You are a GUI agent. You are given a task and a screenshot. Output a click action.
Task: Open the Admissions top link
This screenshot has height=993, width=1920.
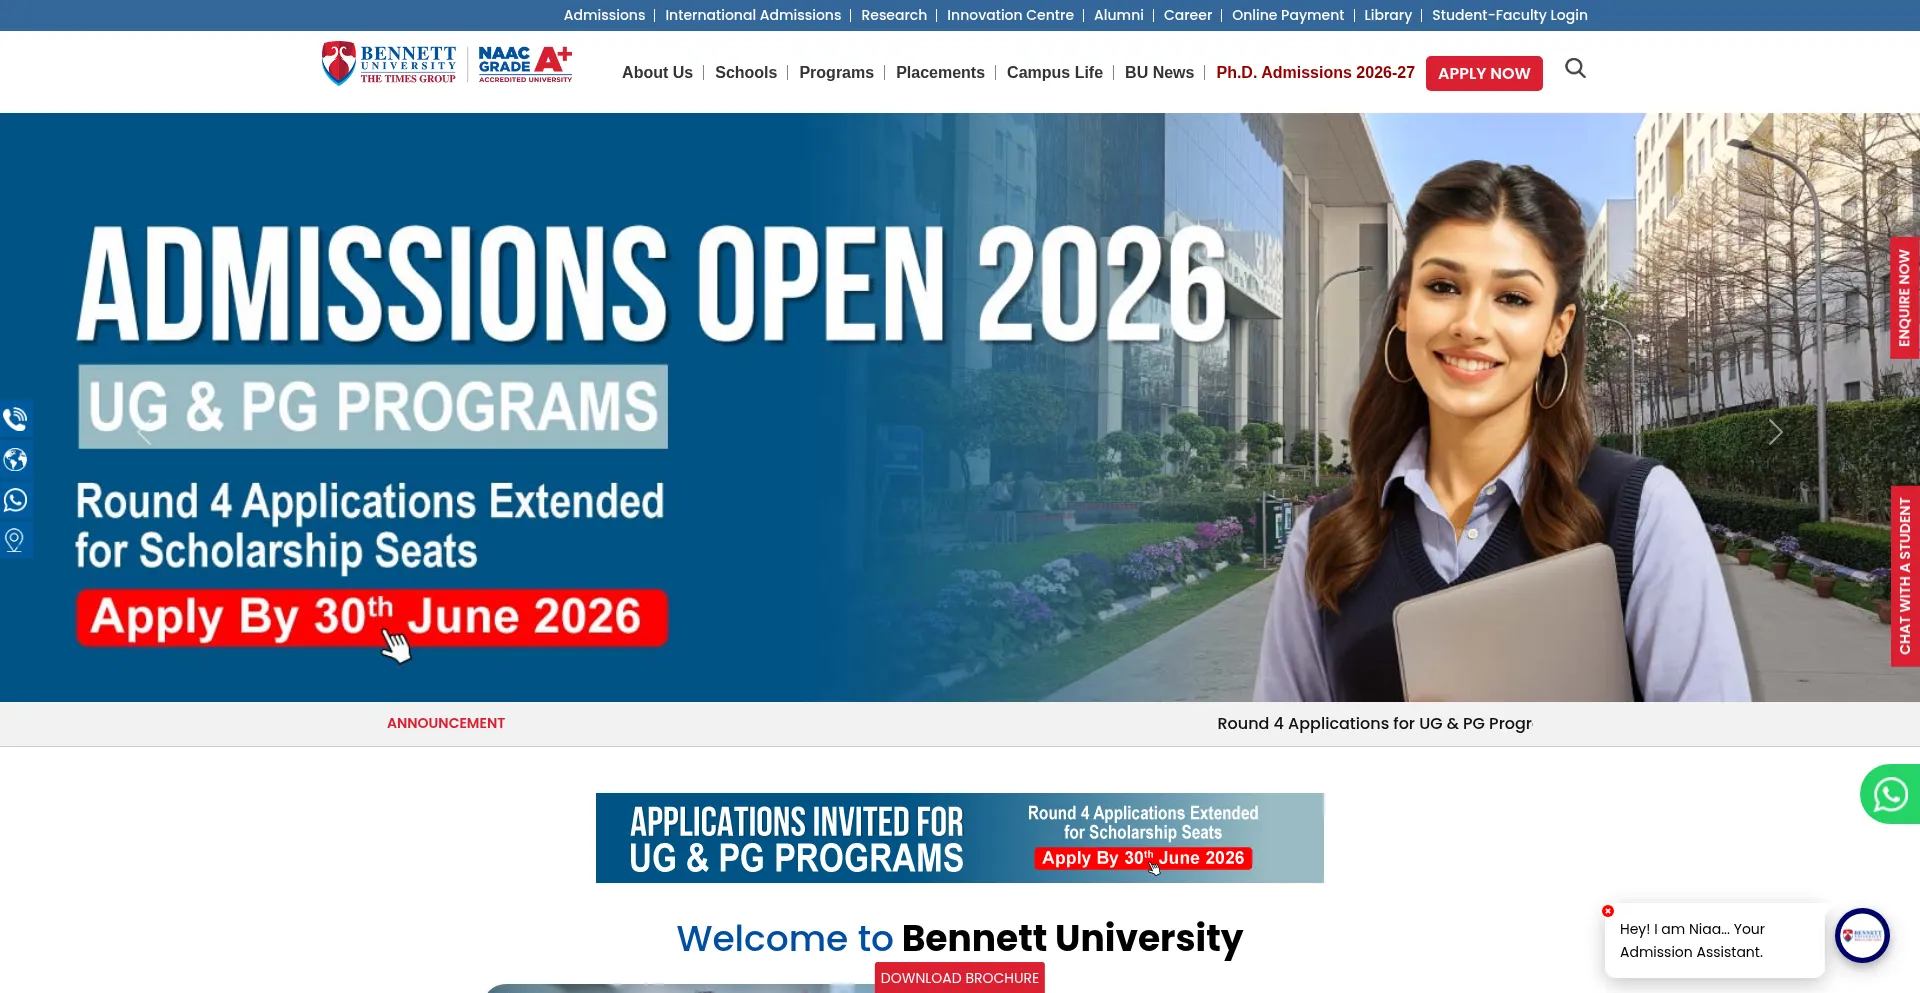point(604,15)
